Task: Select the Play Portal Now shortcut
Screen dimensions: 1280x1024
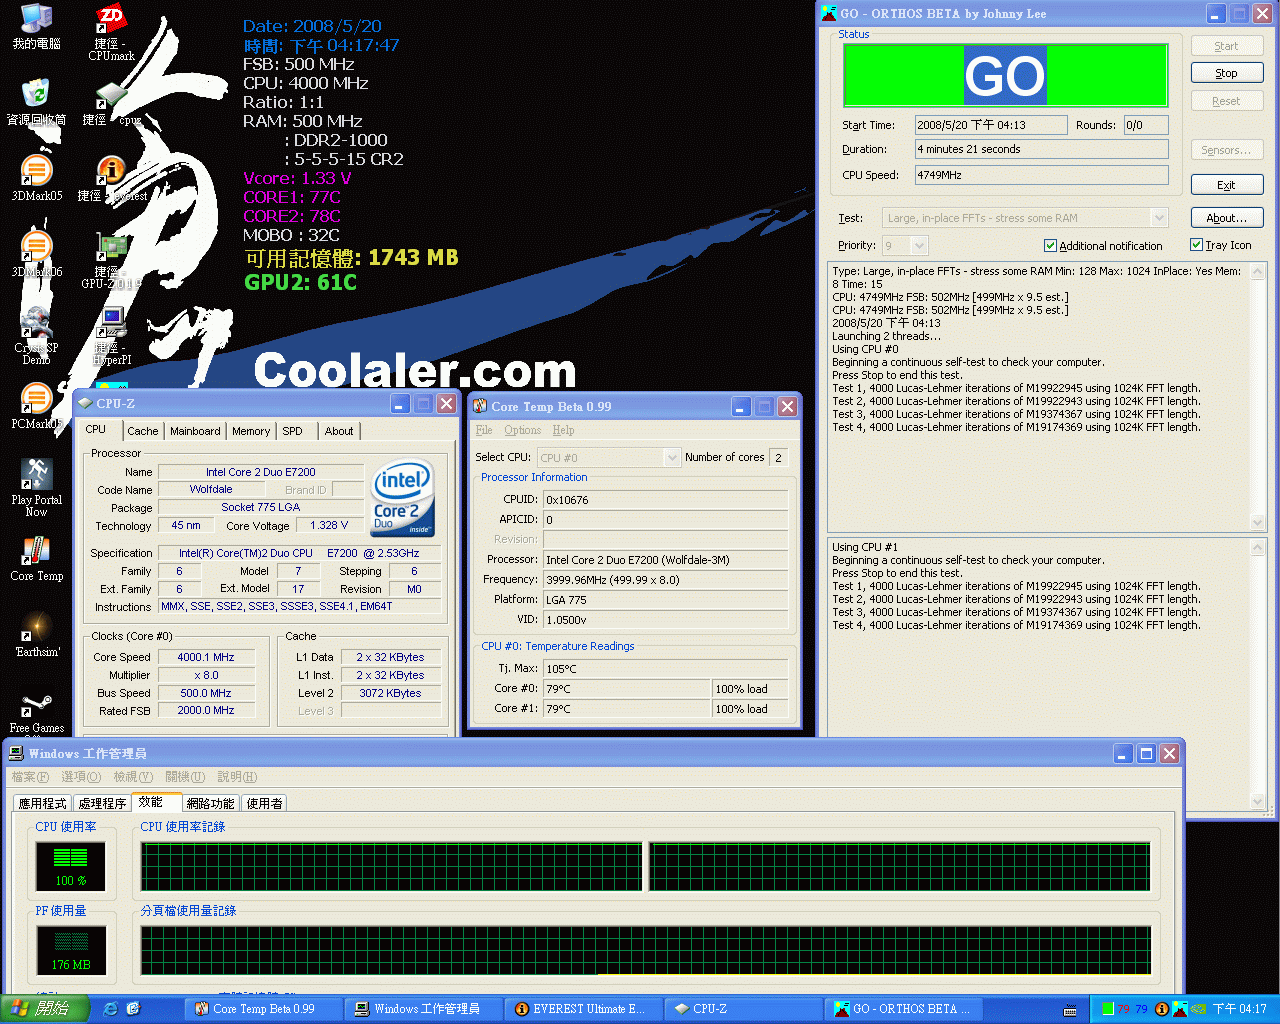Action: (x=37, y=487)
